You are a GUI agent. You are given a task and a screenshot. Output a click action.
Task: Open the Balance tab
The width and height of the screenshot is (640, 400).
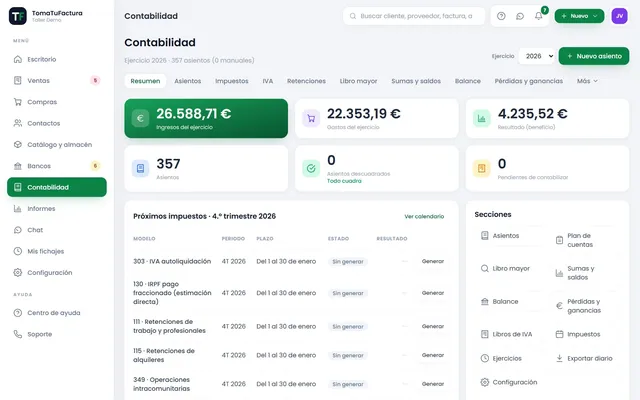[467, 81]
